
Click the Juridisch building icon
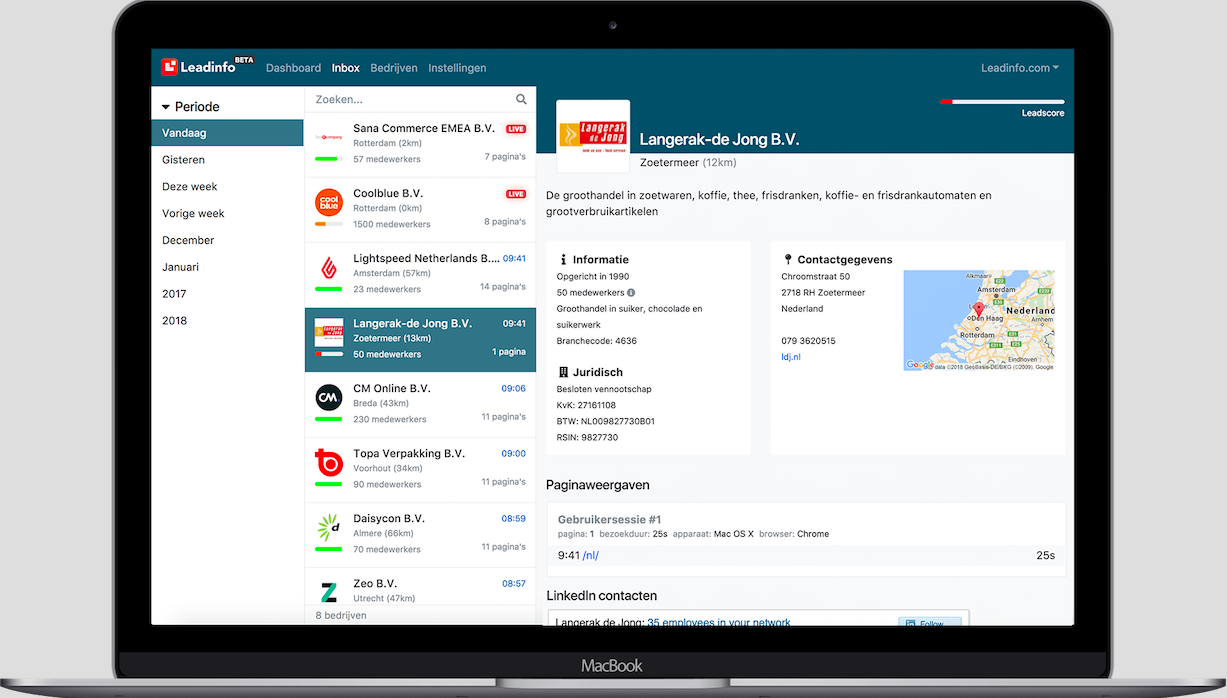(x=564, y=372)
